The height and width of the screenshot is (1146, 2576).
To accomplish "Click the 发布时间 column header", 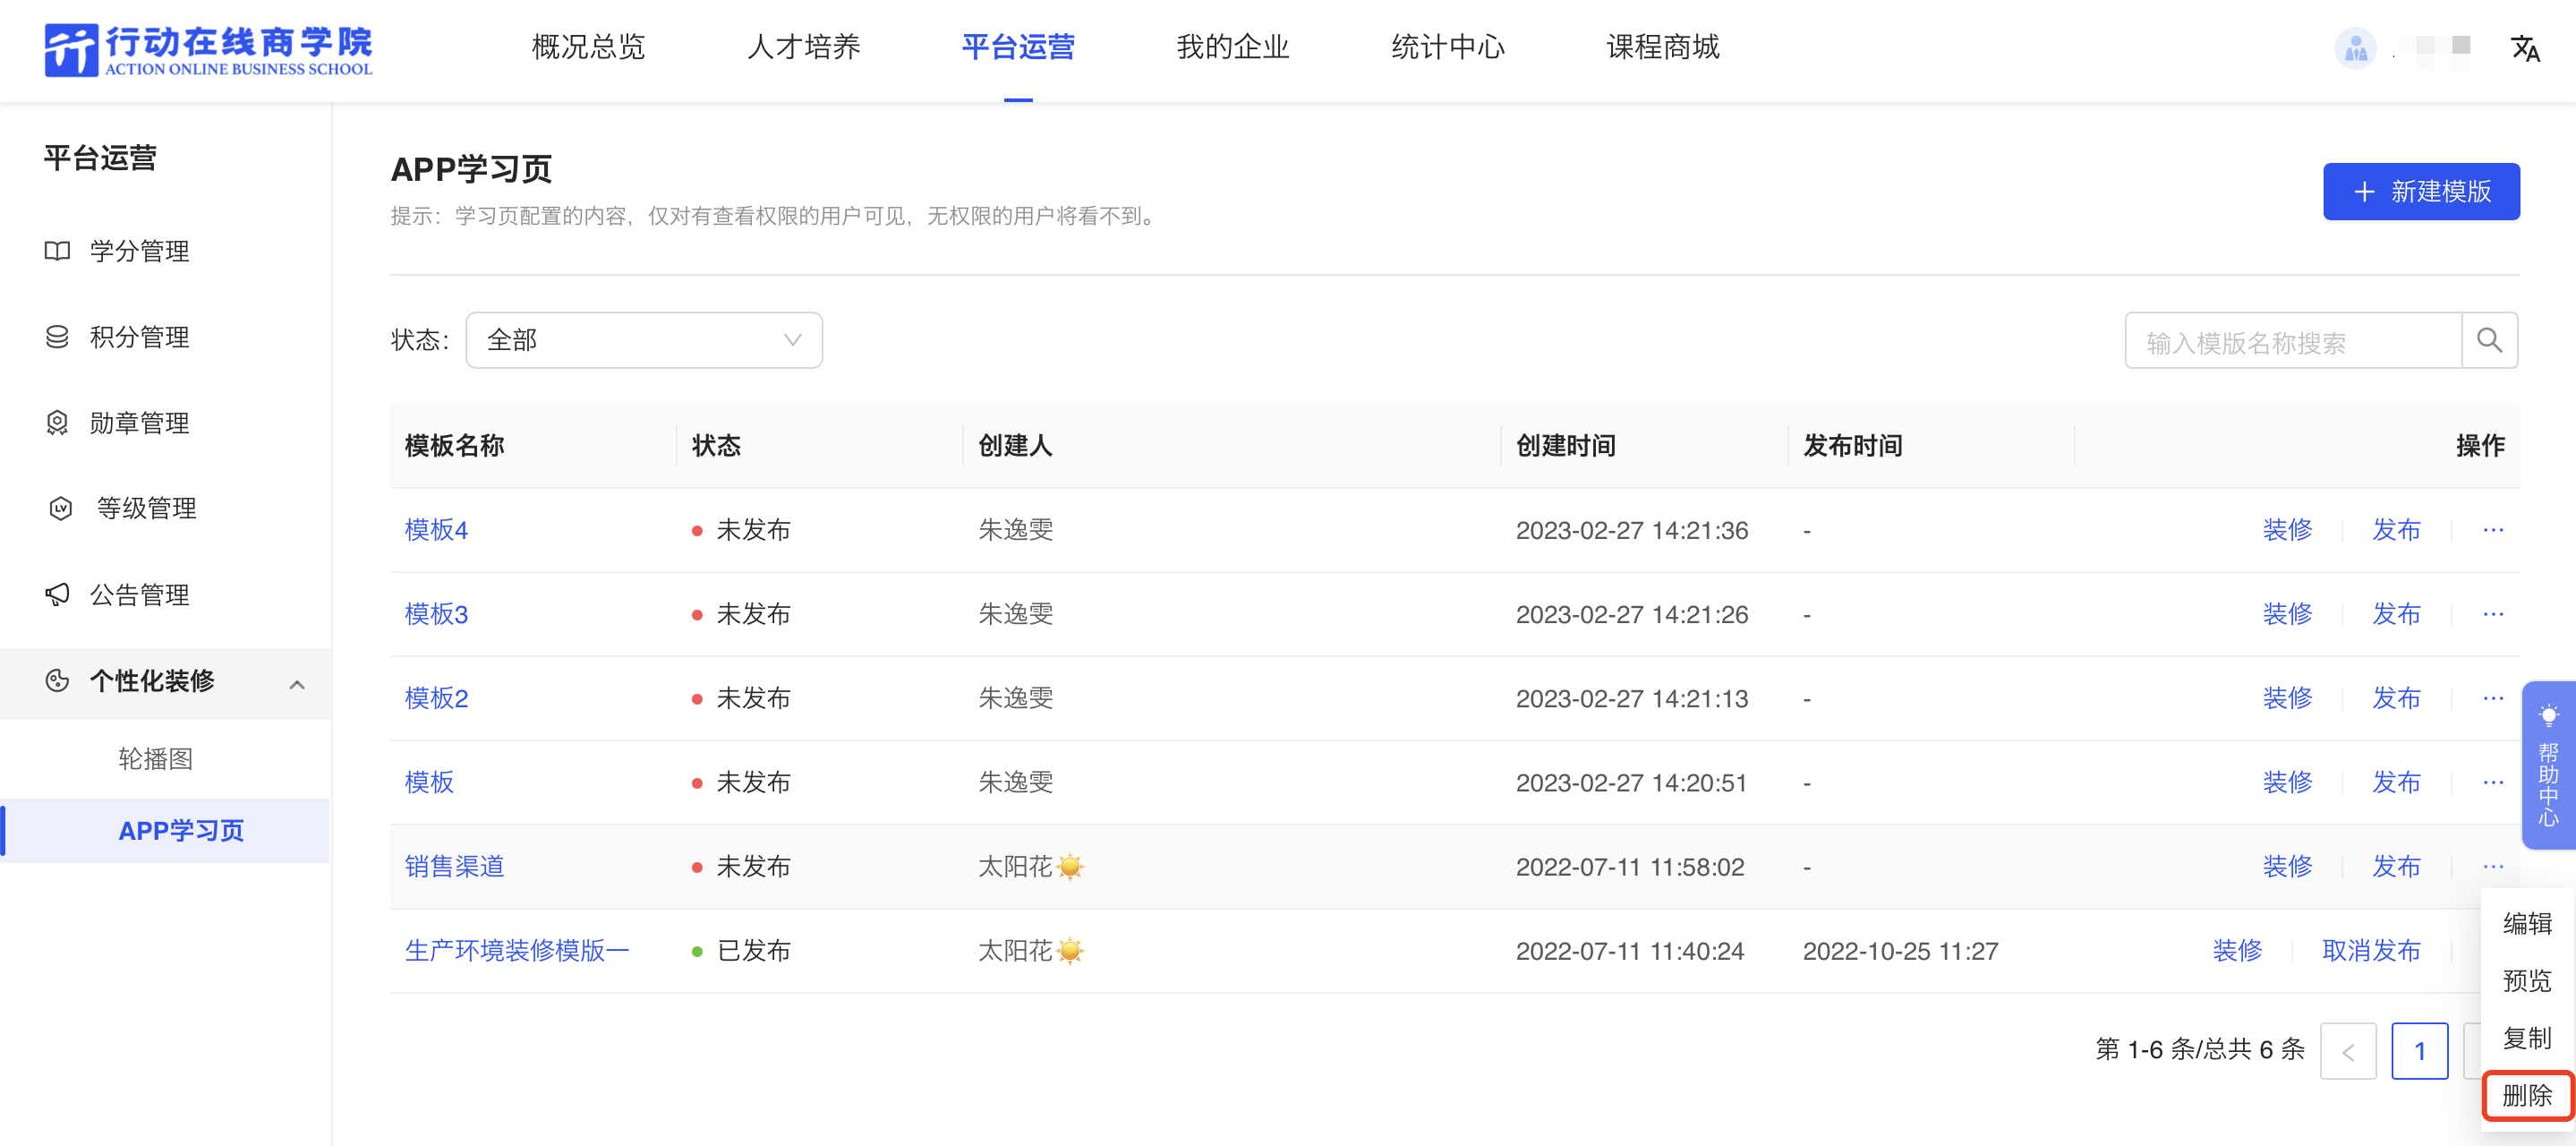I will [x=1852, y=446].
